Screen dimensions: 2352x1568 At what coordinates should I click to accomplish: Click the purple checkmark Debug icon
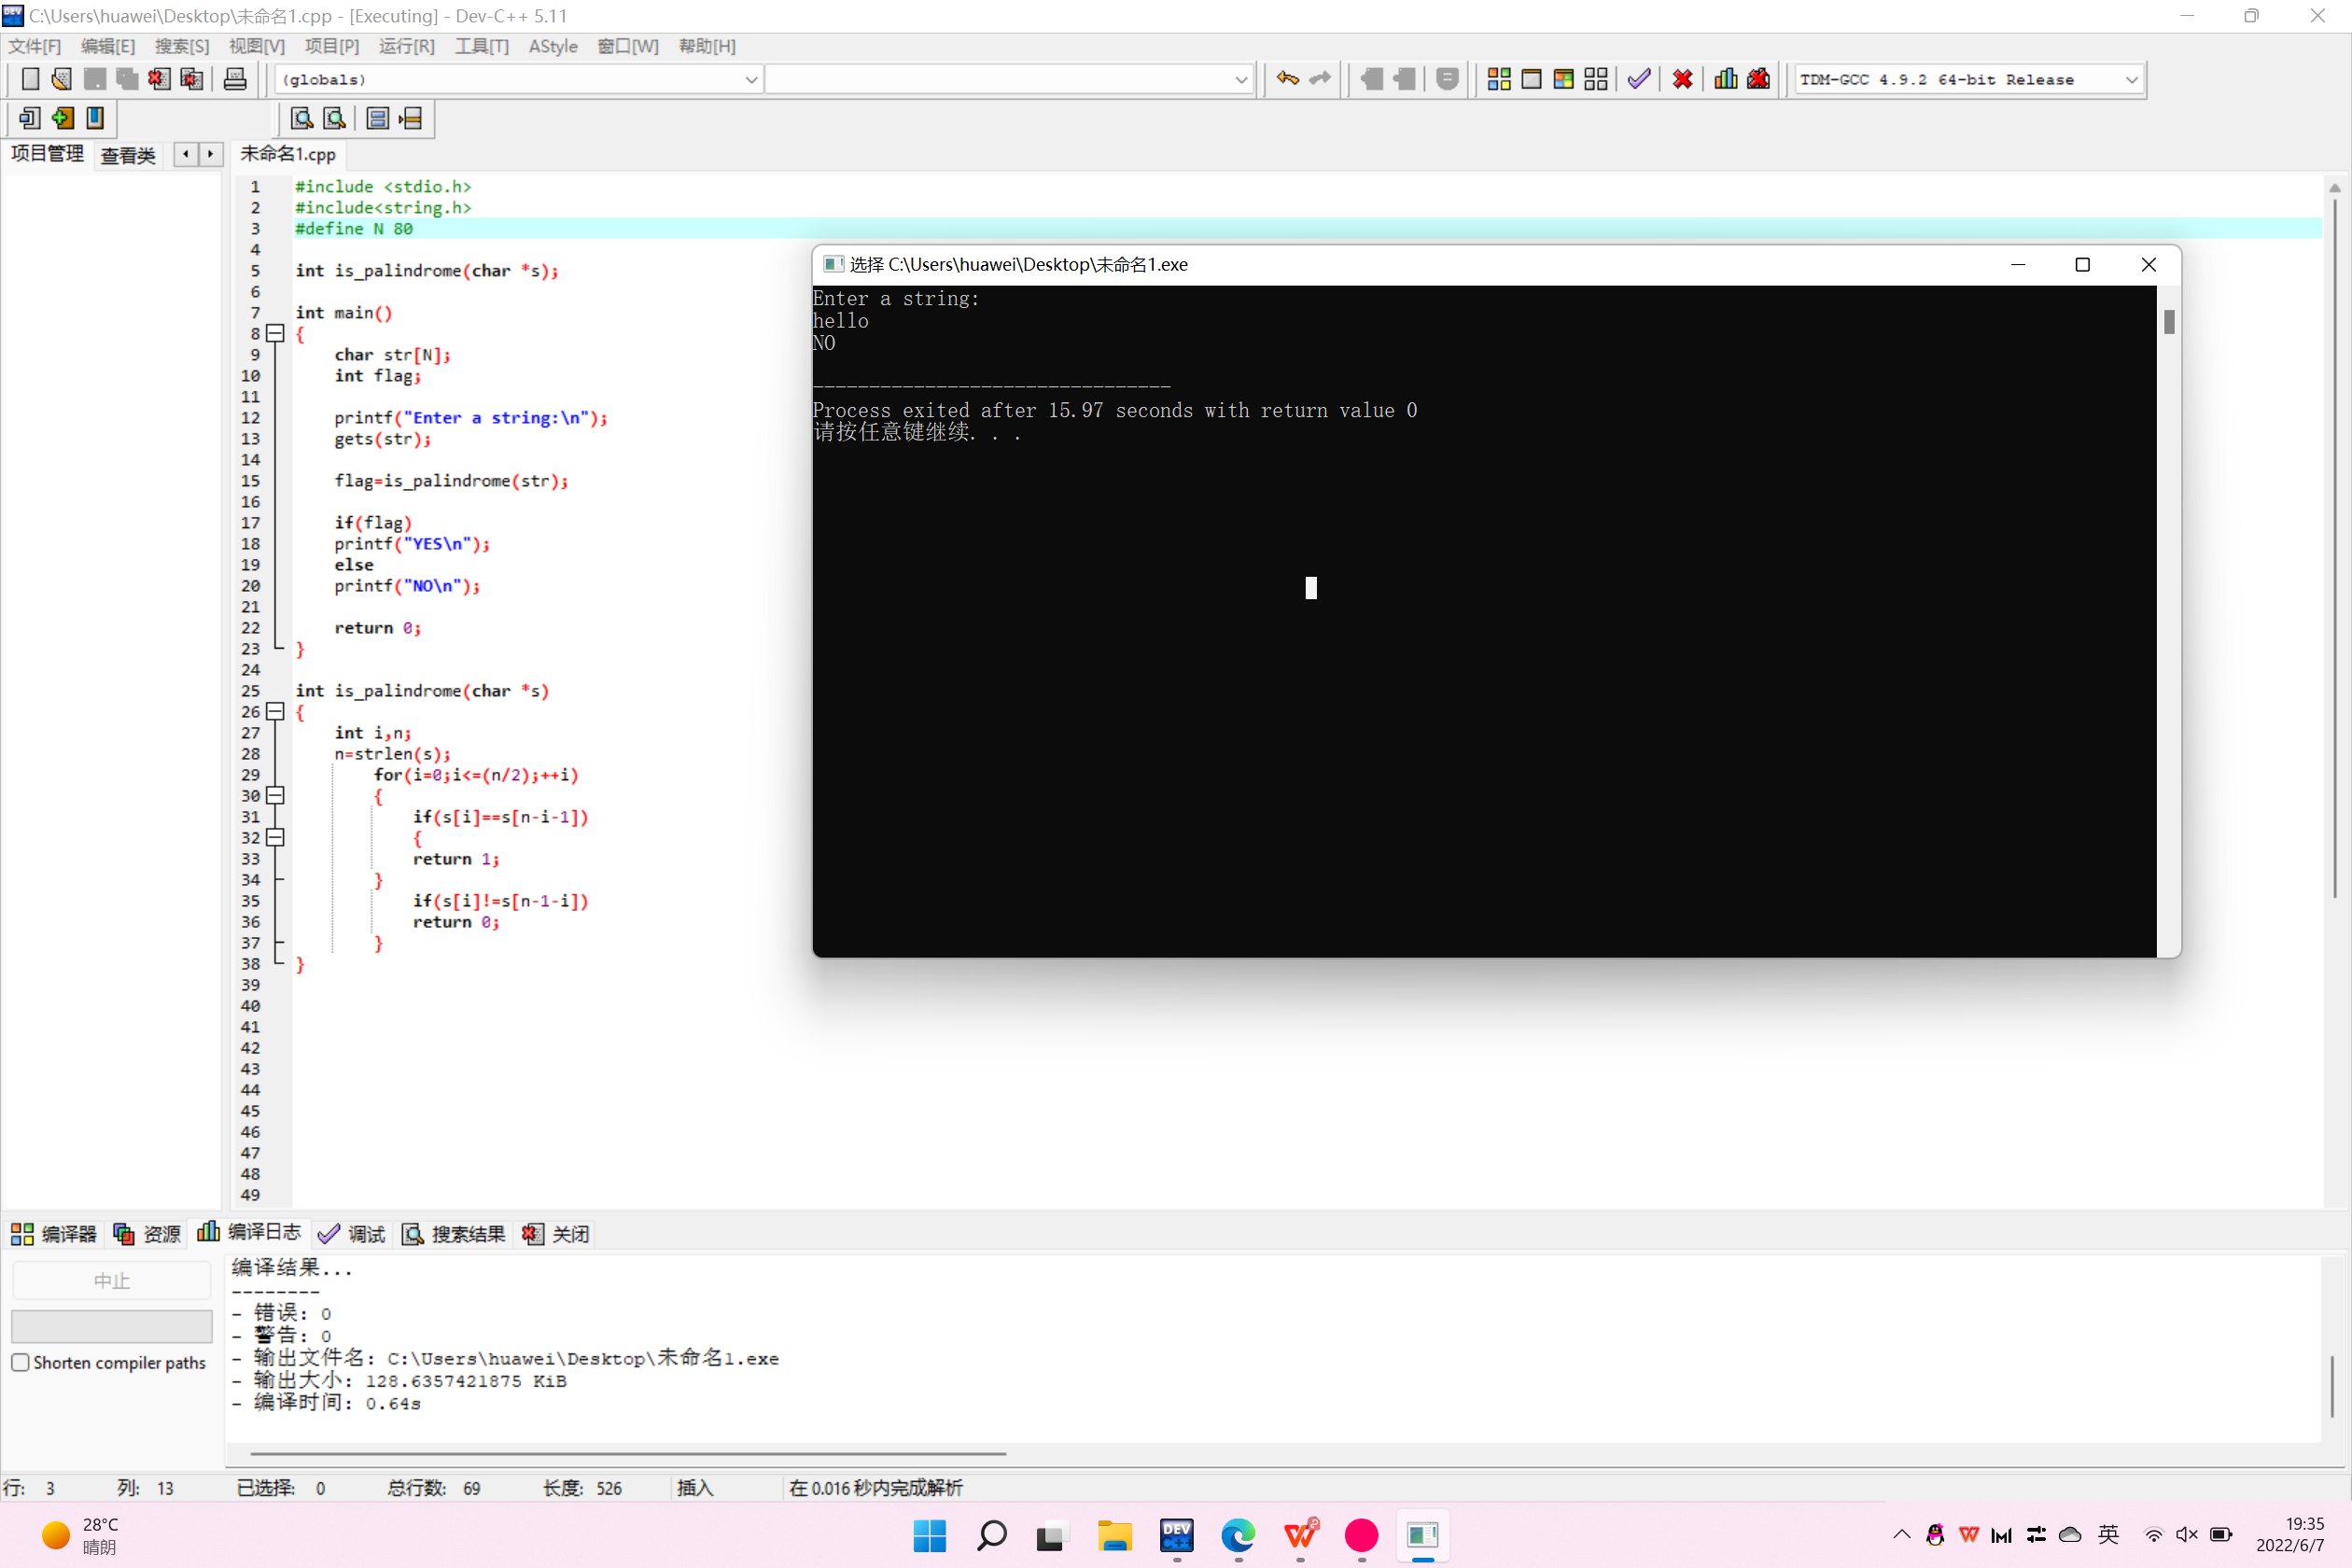[1639, 79]
